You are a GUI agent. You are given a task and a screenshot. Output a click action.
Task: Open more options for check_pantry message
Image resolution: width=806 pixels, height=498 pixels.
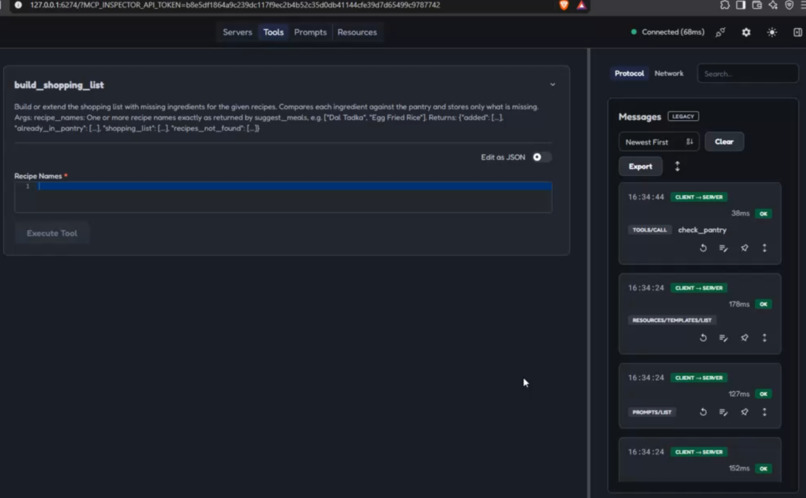pyautogui.click(x=764, y=248)
